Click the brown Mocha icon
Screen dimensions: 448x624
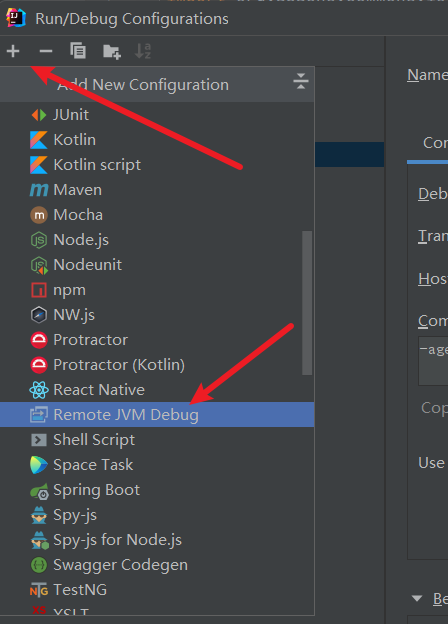(x=39, y=215)
